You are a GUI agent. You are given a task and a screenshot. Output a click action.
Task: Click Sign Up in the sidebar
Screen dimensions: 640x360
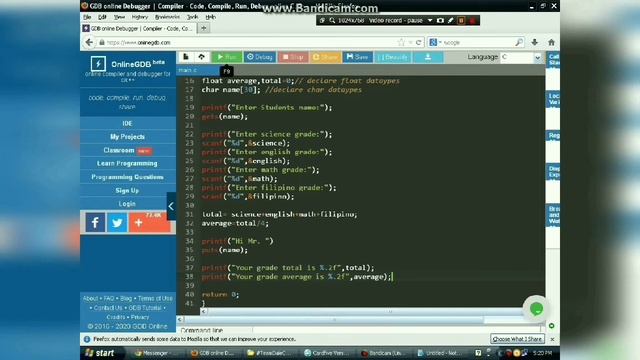tap(127, 190)
